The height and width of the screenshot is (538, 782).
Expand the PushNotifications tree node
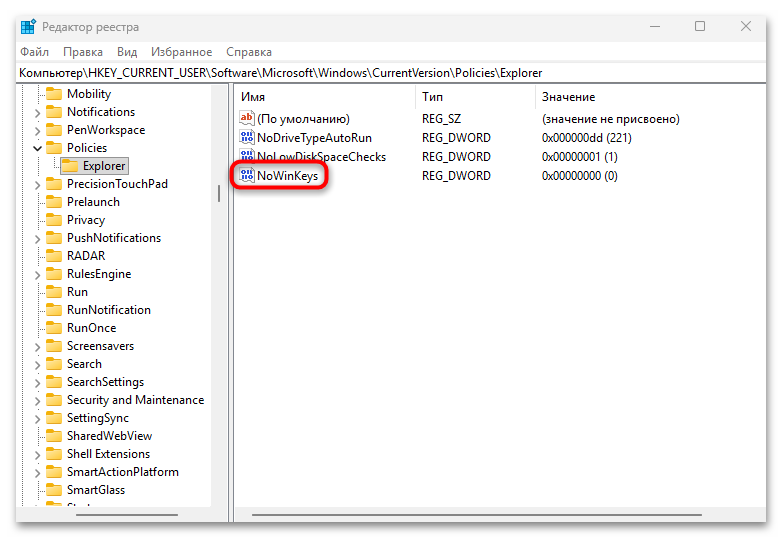pyautogui.click(x=37, y=239)
